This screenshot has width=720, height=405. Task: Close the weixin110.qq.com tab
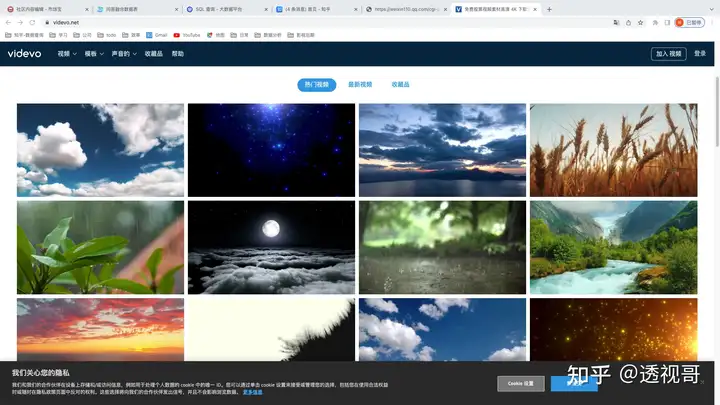[445, 9]
